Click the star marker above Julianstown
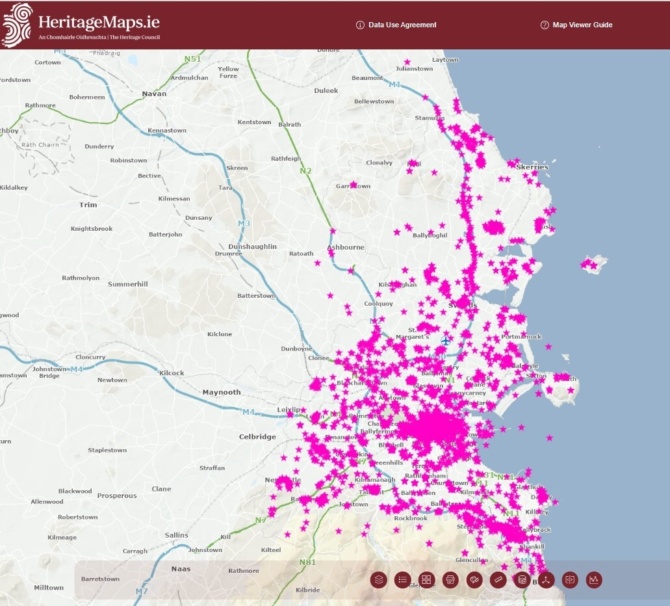Screen dimensions: 670x606 pos(407,62)
